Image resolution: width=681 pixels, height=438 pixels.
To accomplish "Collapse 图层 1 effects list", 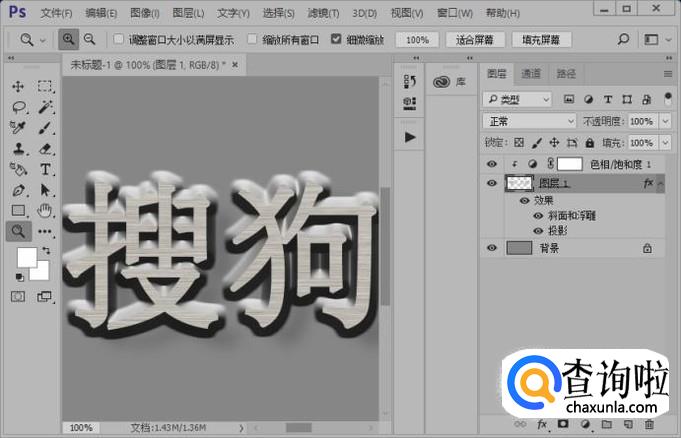I will 660,183.
